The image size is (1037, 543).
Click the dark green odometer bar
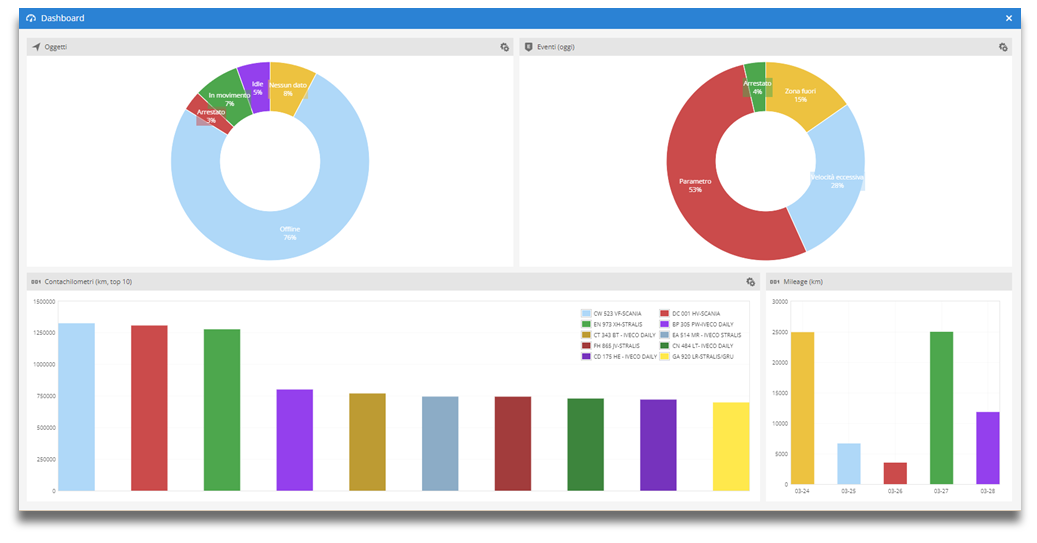[x=586, y=444]
